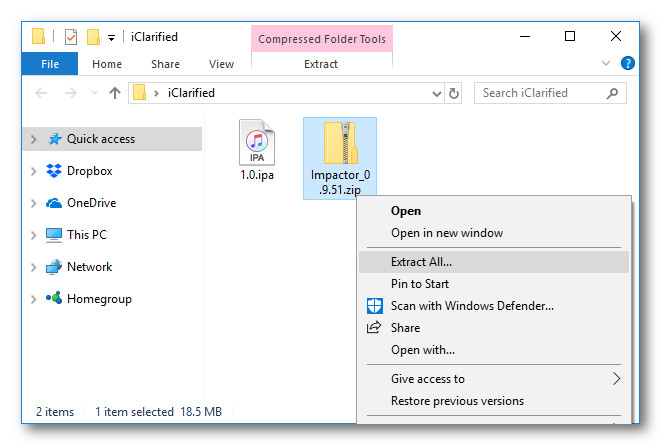Image resolution: width=661 pixels, height=445 pixels.
Task: Click the Refresh icon in address bar
Action: pyautogui.click(x=455, y=93)
